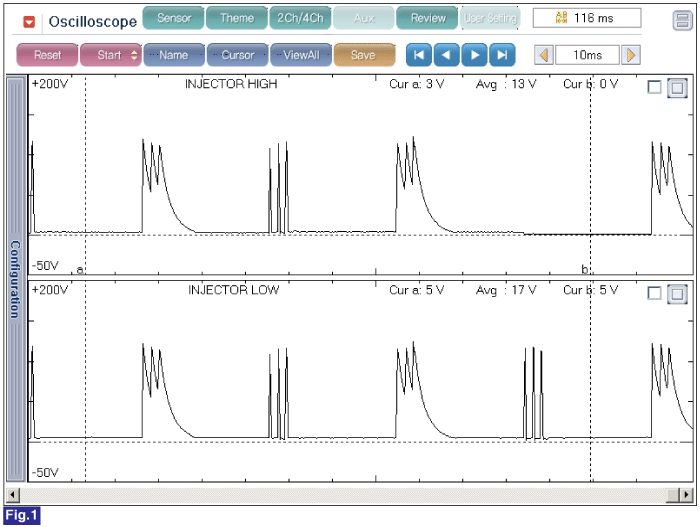The image size is (700, 527).
Task: Click the INJECTOR LOW channel label
Action: coord(233,290)
